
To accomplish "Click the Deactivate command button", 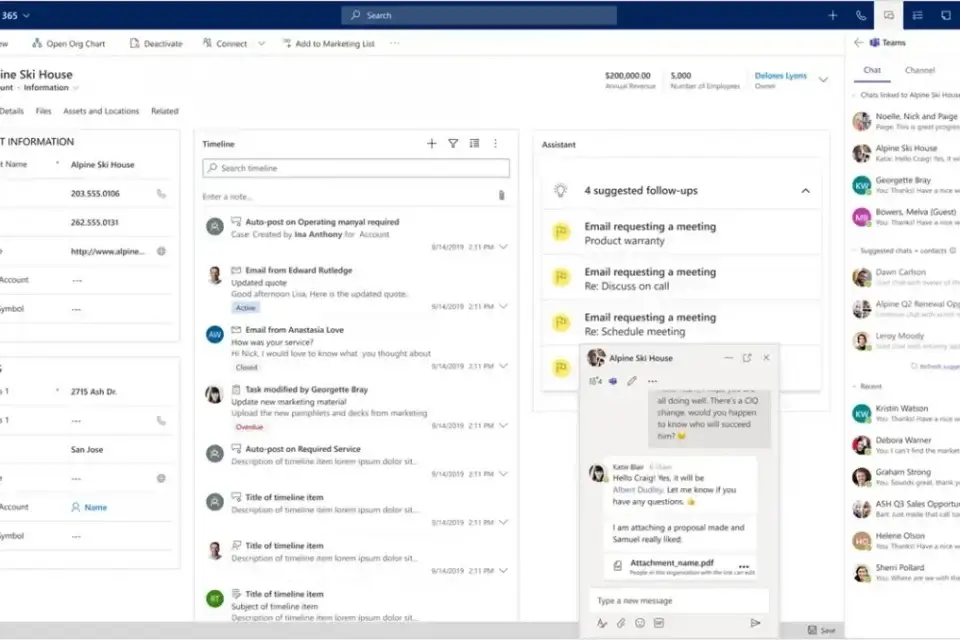I will [x=156, y=44].
